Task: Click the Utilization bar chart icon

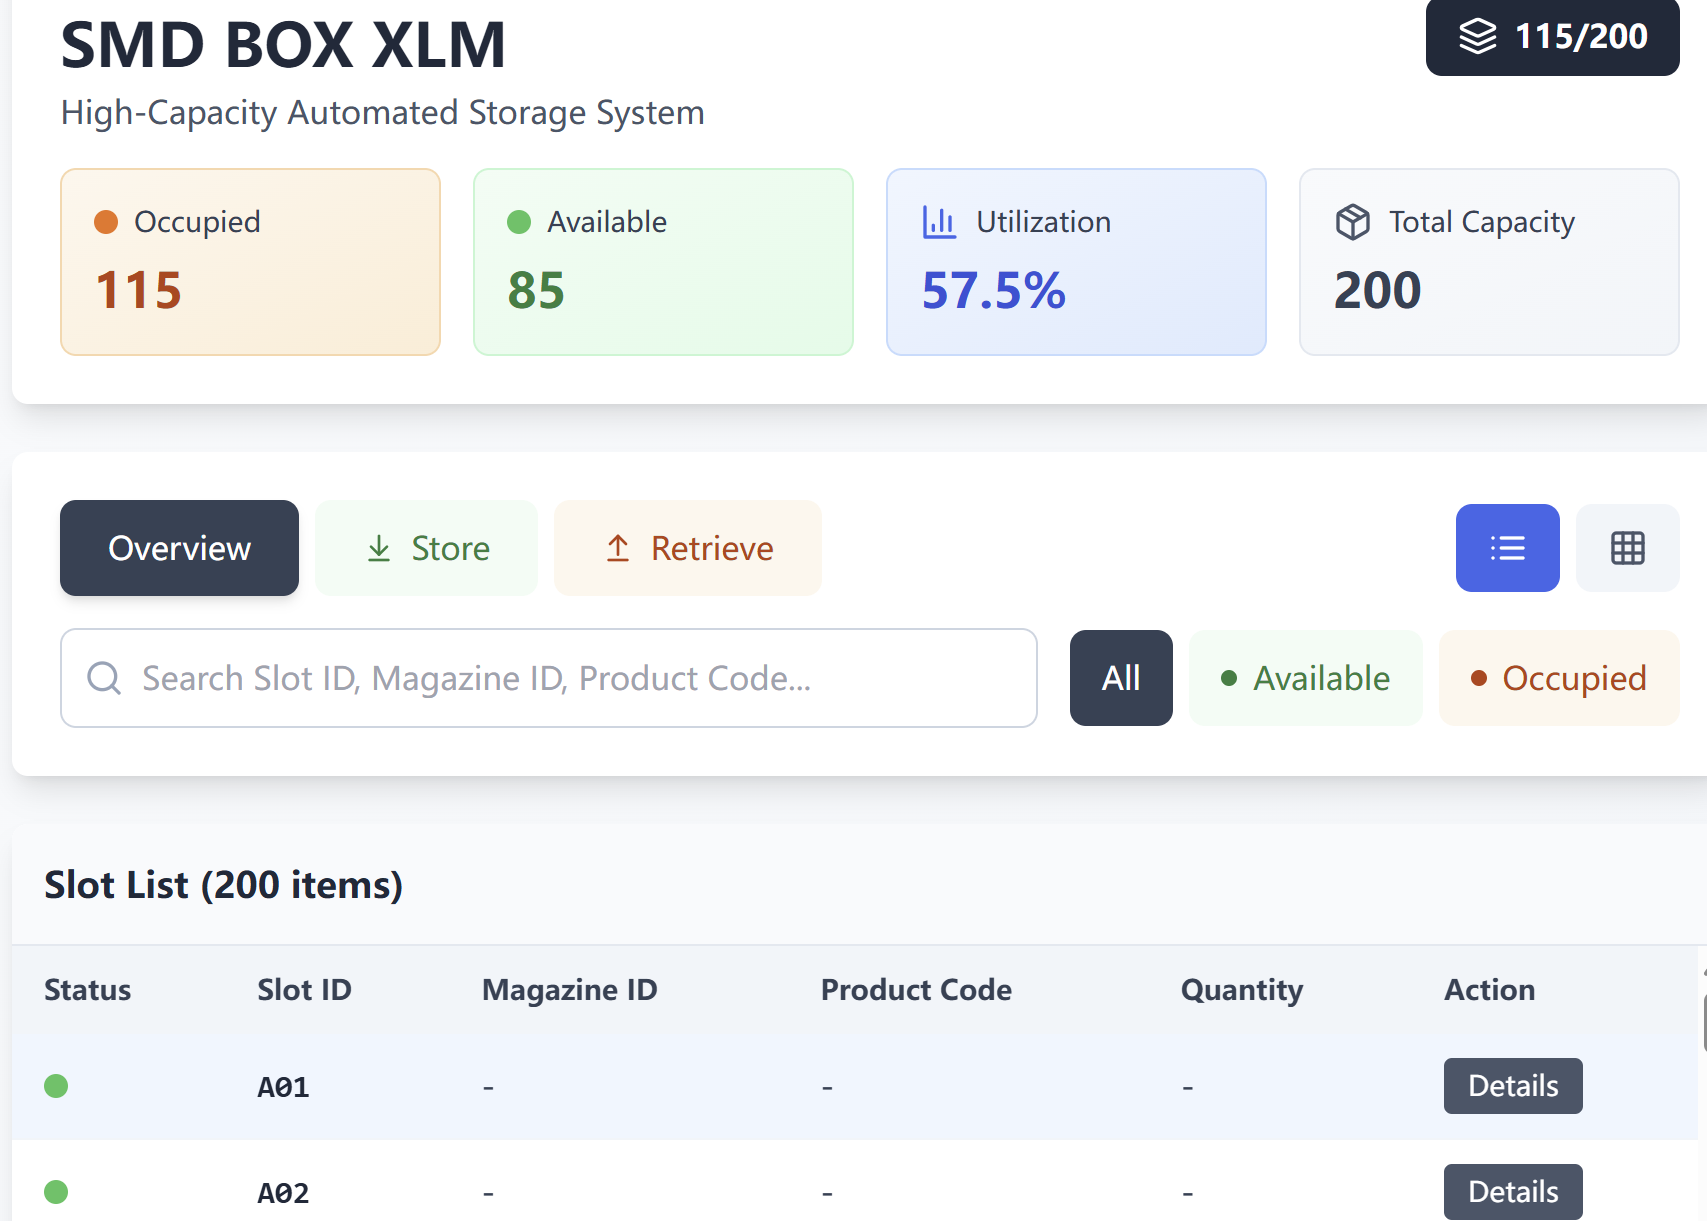Action: 939,222
